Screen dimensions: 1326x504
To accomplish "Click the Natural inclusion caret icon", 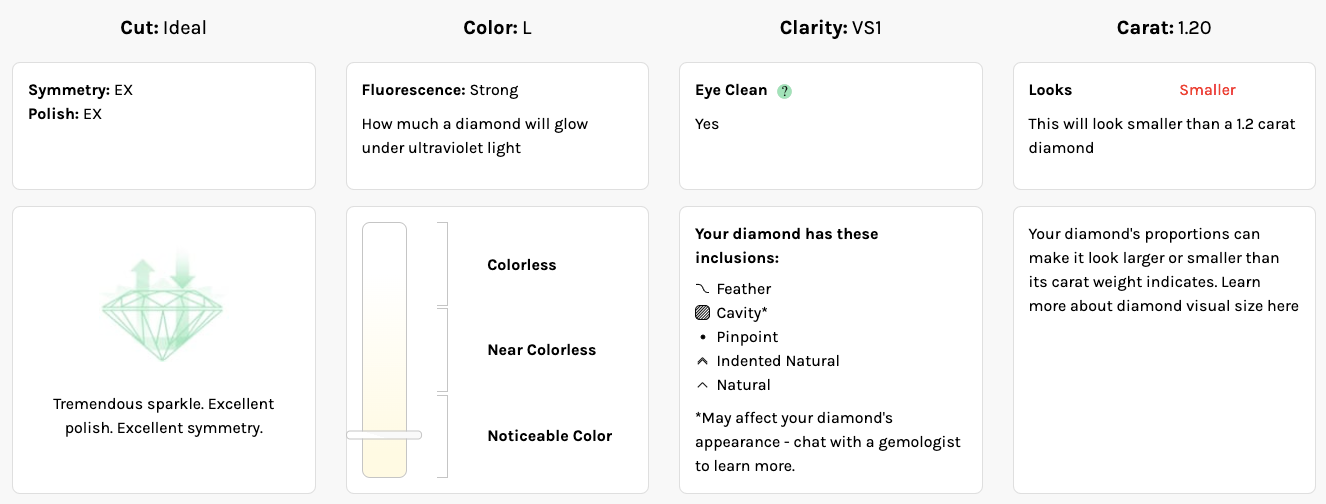I will (x=702, y=385).
